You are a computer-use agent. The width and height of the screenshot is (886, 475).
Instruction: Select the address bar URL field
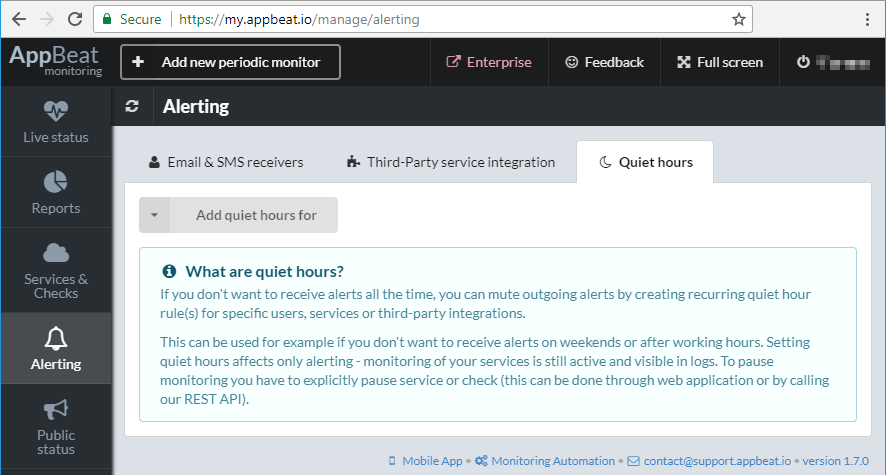(423, 19)
